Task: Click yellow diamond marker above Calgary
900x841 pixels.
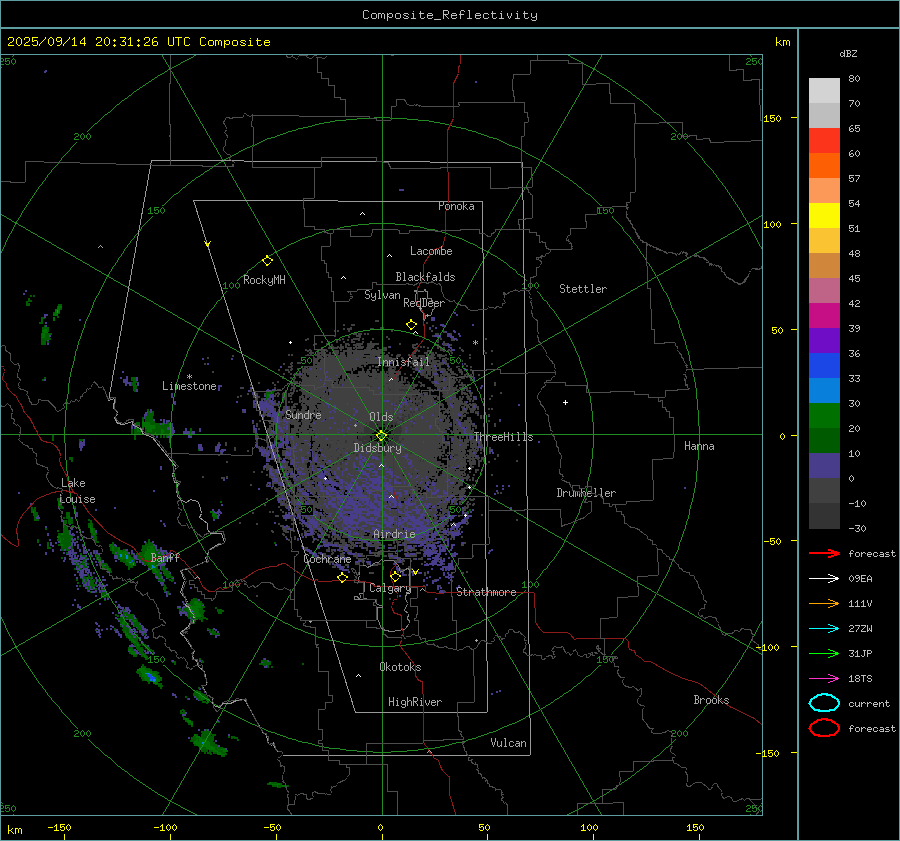Action: pos(395,576)
